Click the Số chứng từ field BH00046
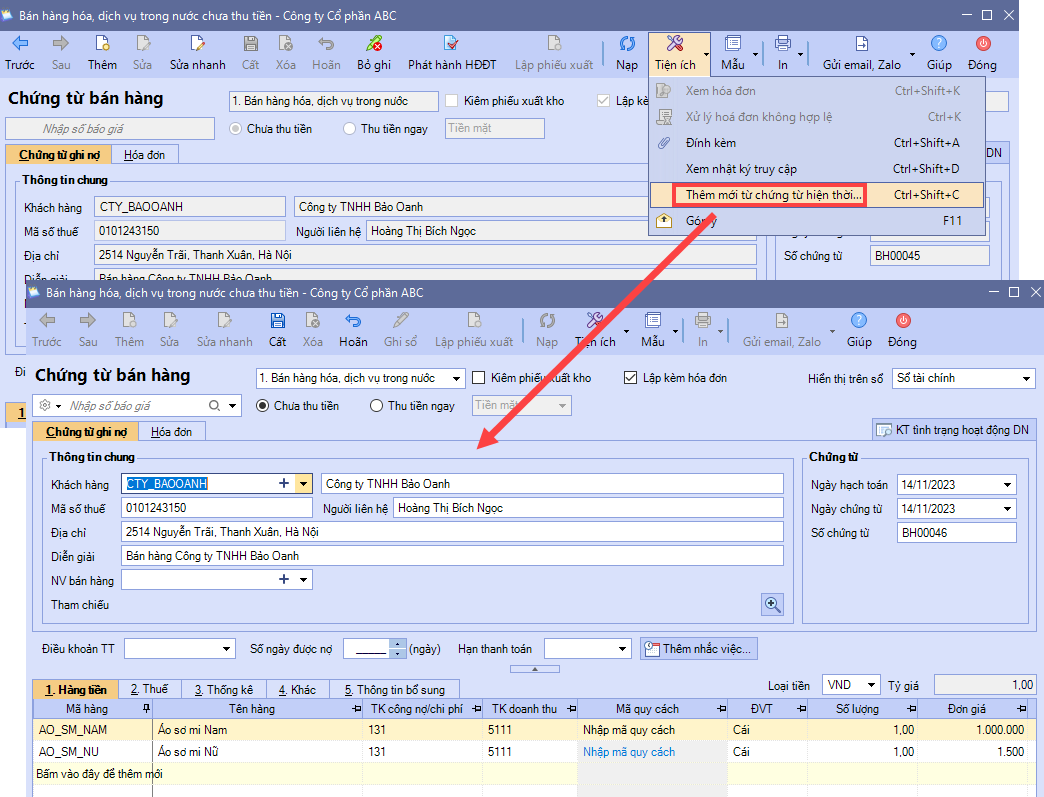 [955, 533]
